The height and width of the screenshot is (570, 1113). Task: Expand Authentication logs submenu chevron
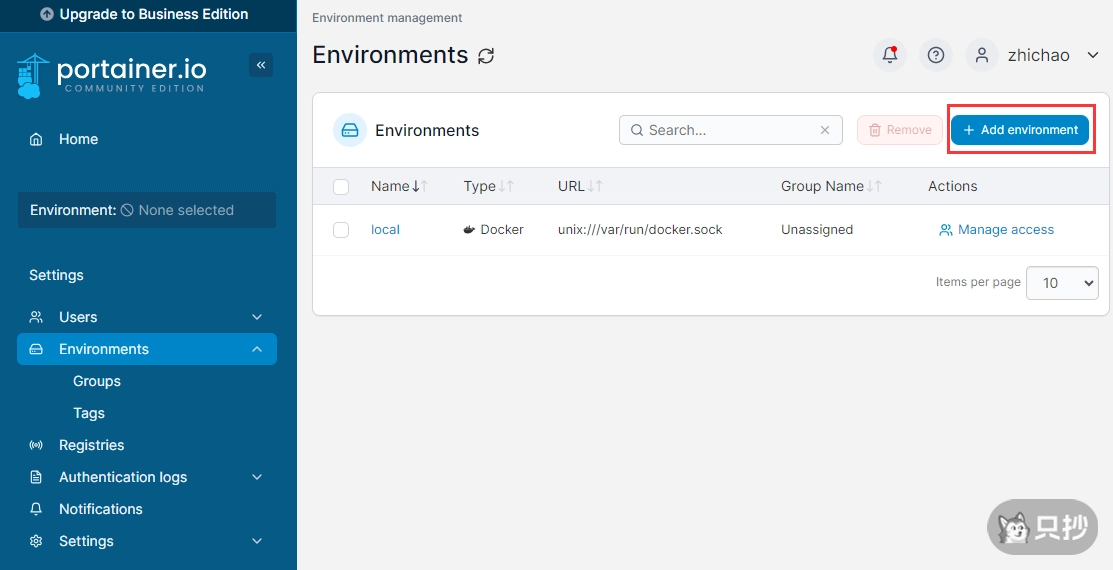257,477
